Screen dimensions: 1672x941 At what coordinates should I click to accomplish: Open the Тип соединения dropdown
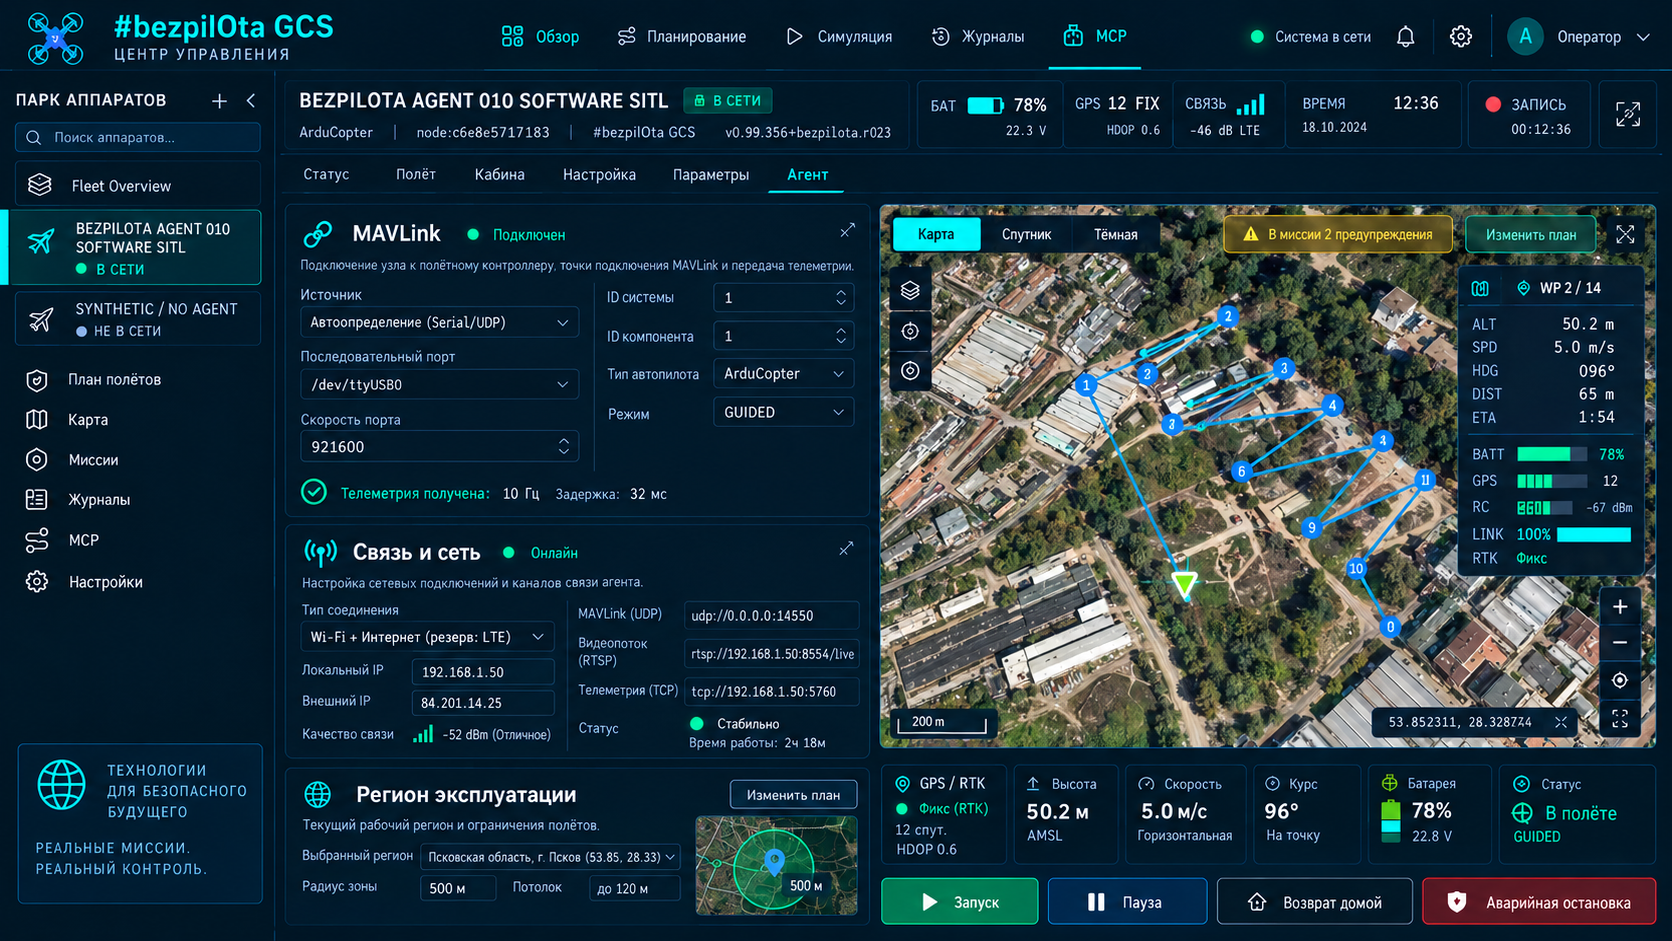pos(427,637)
